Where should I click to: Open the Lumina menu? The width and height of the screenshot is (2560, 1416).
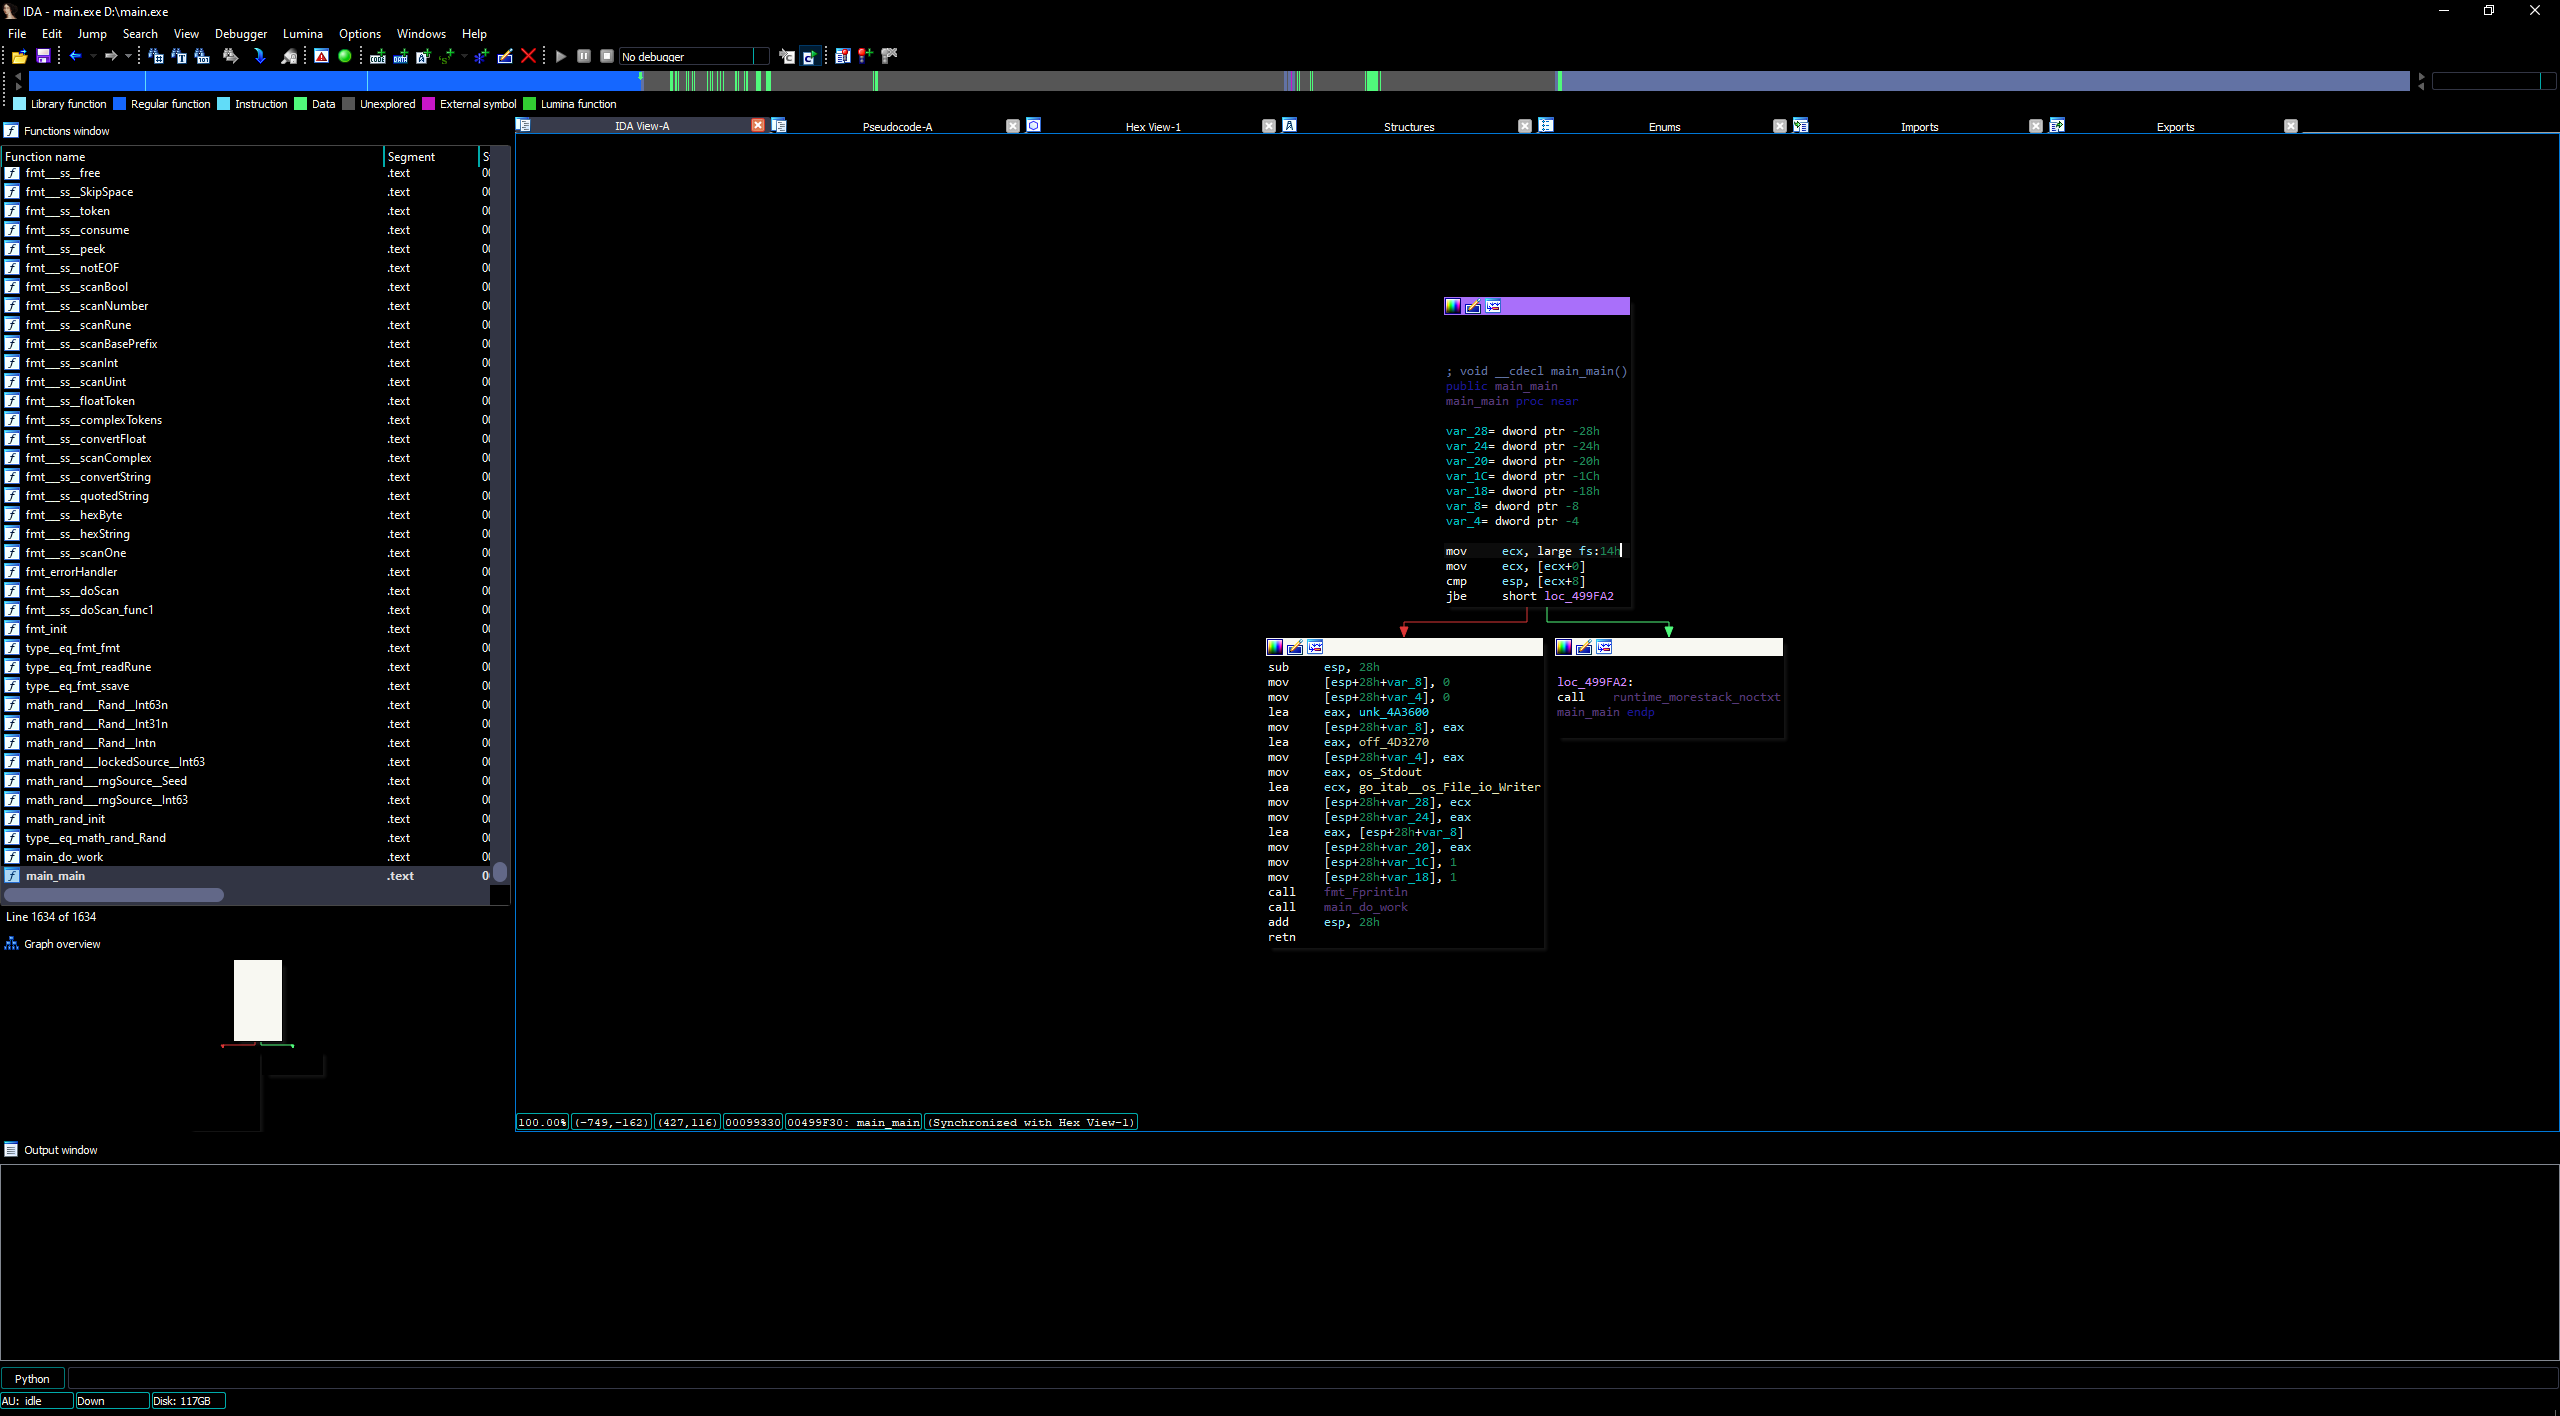303,33
